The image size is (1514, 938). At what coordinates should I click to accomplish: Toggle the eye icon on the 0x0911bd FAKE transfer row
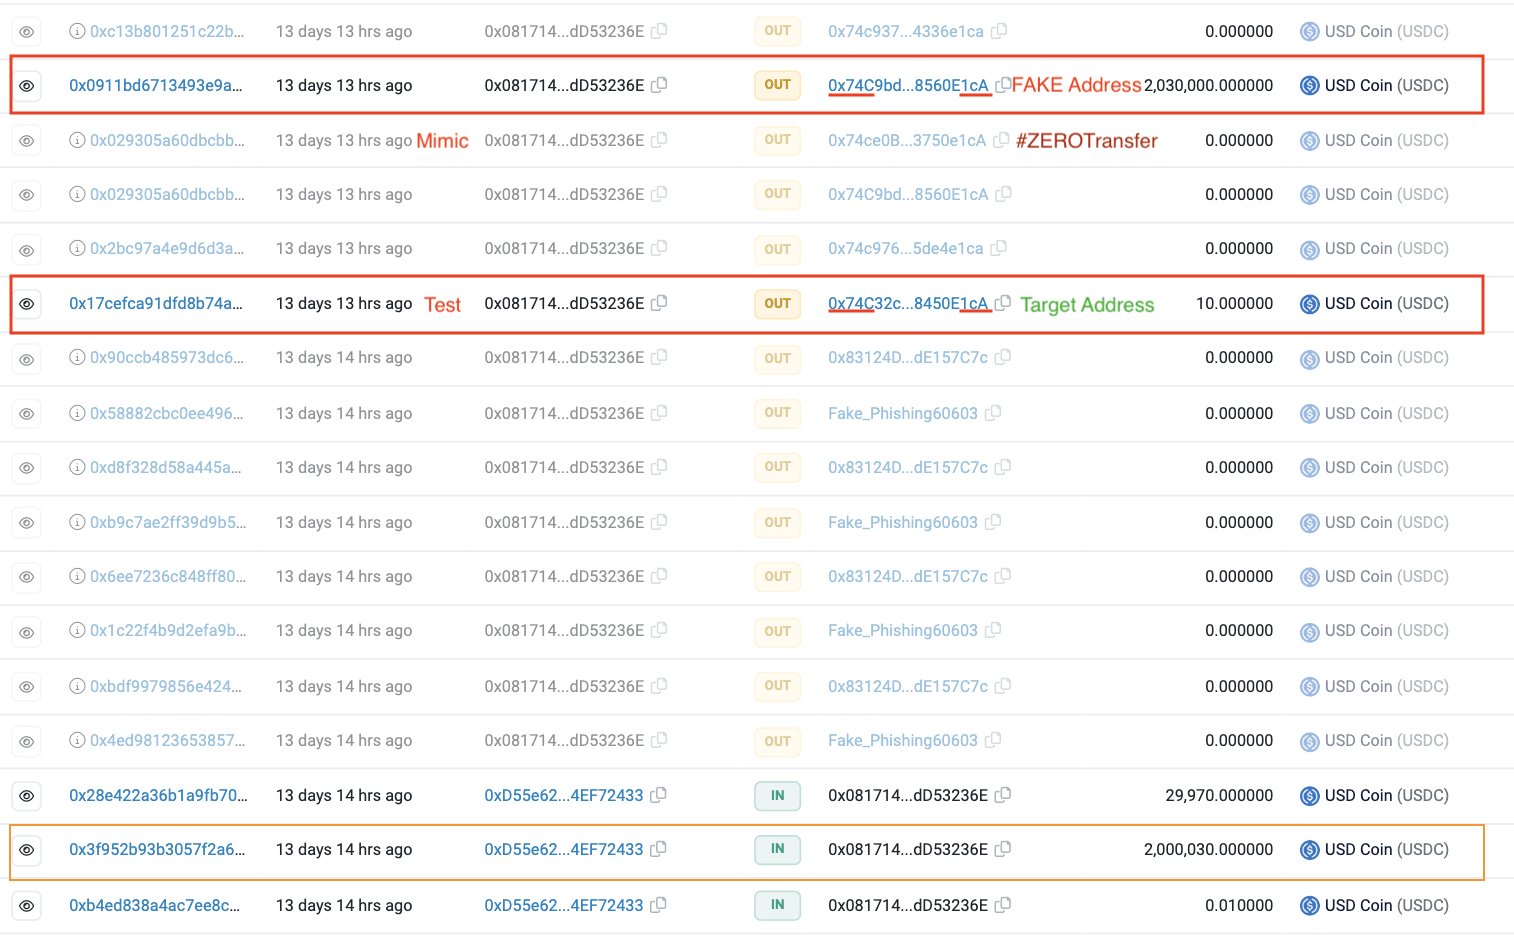click(27, 85)
